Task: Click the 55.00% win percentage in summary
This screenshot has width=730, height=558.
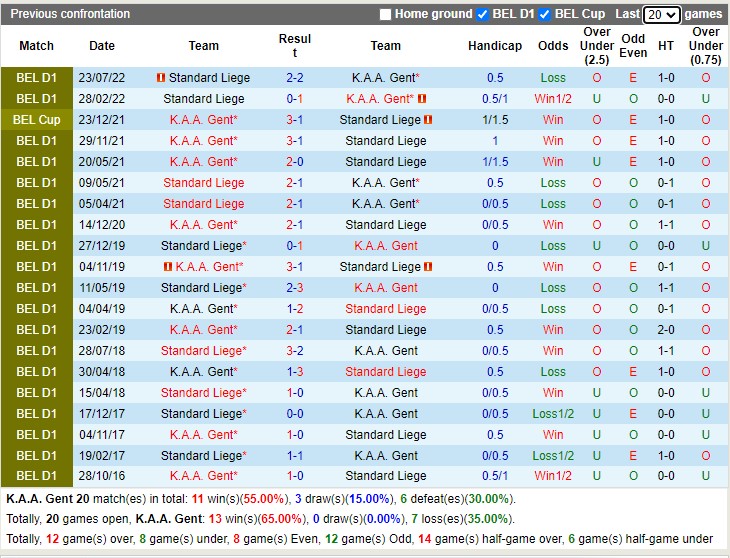Action: tap(264, 499)
